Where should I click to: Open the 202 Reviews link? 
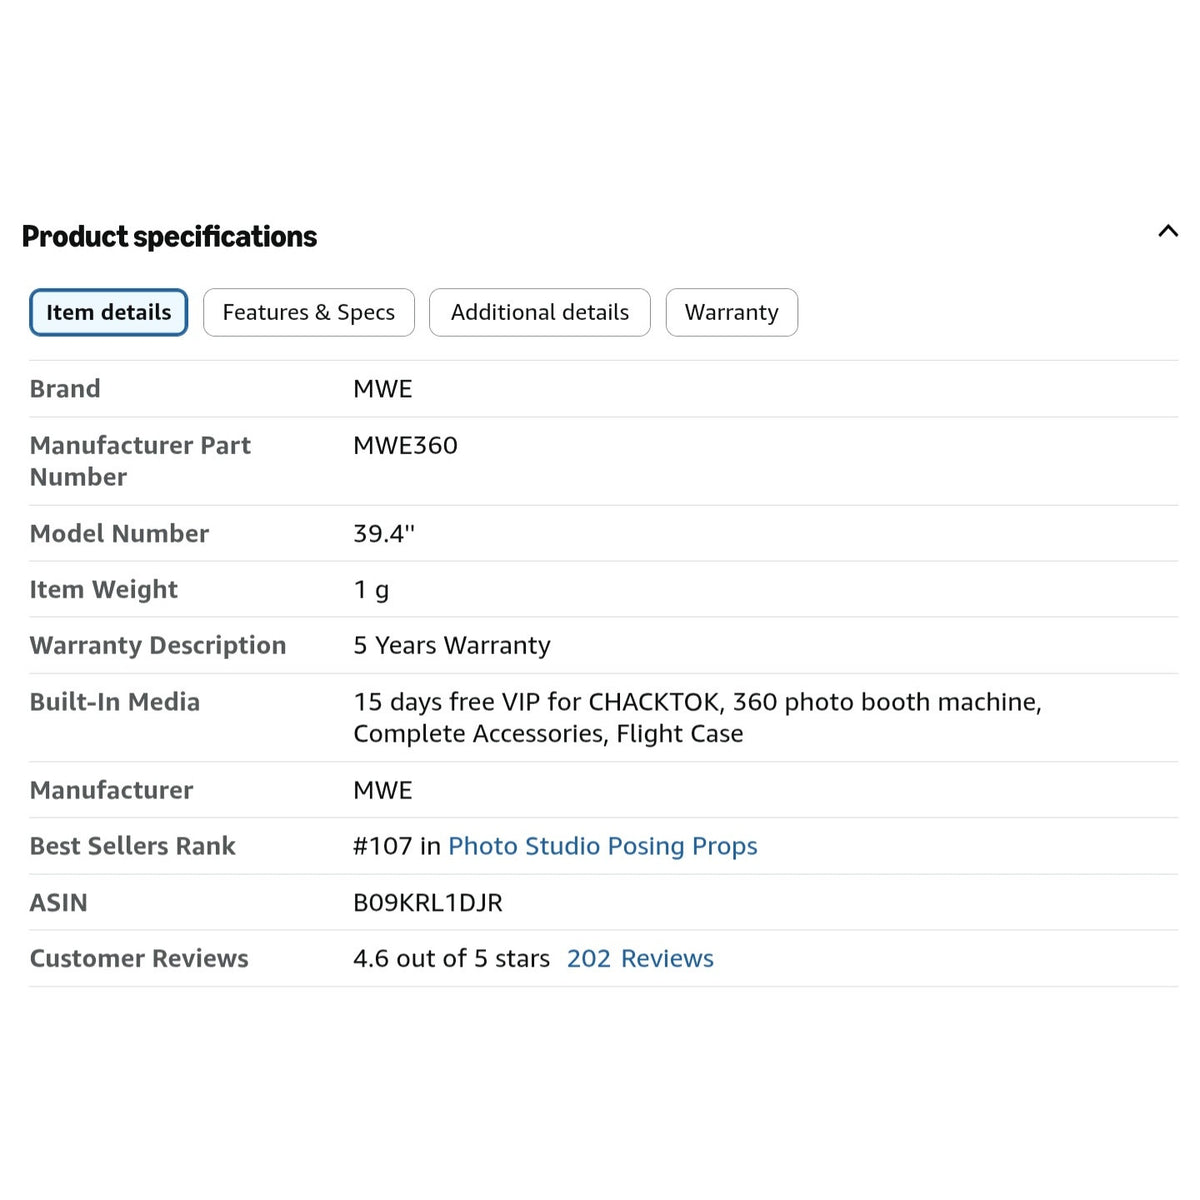pyautogui.click(x=640, y=958)
